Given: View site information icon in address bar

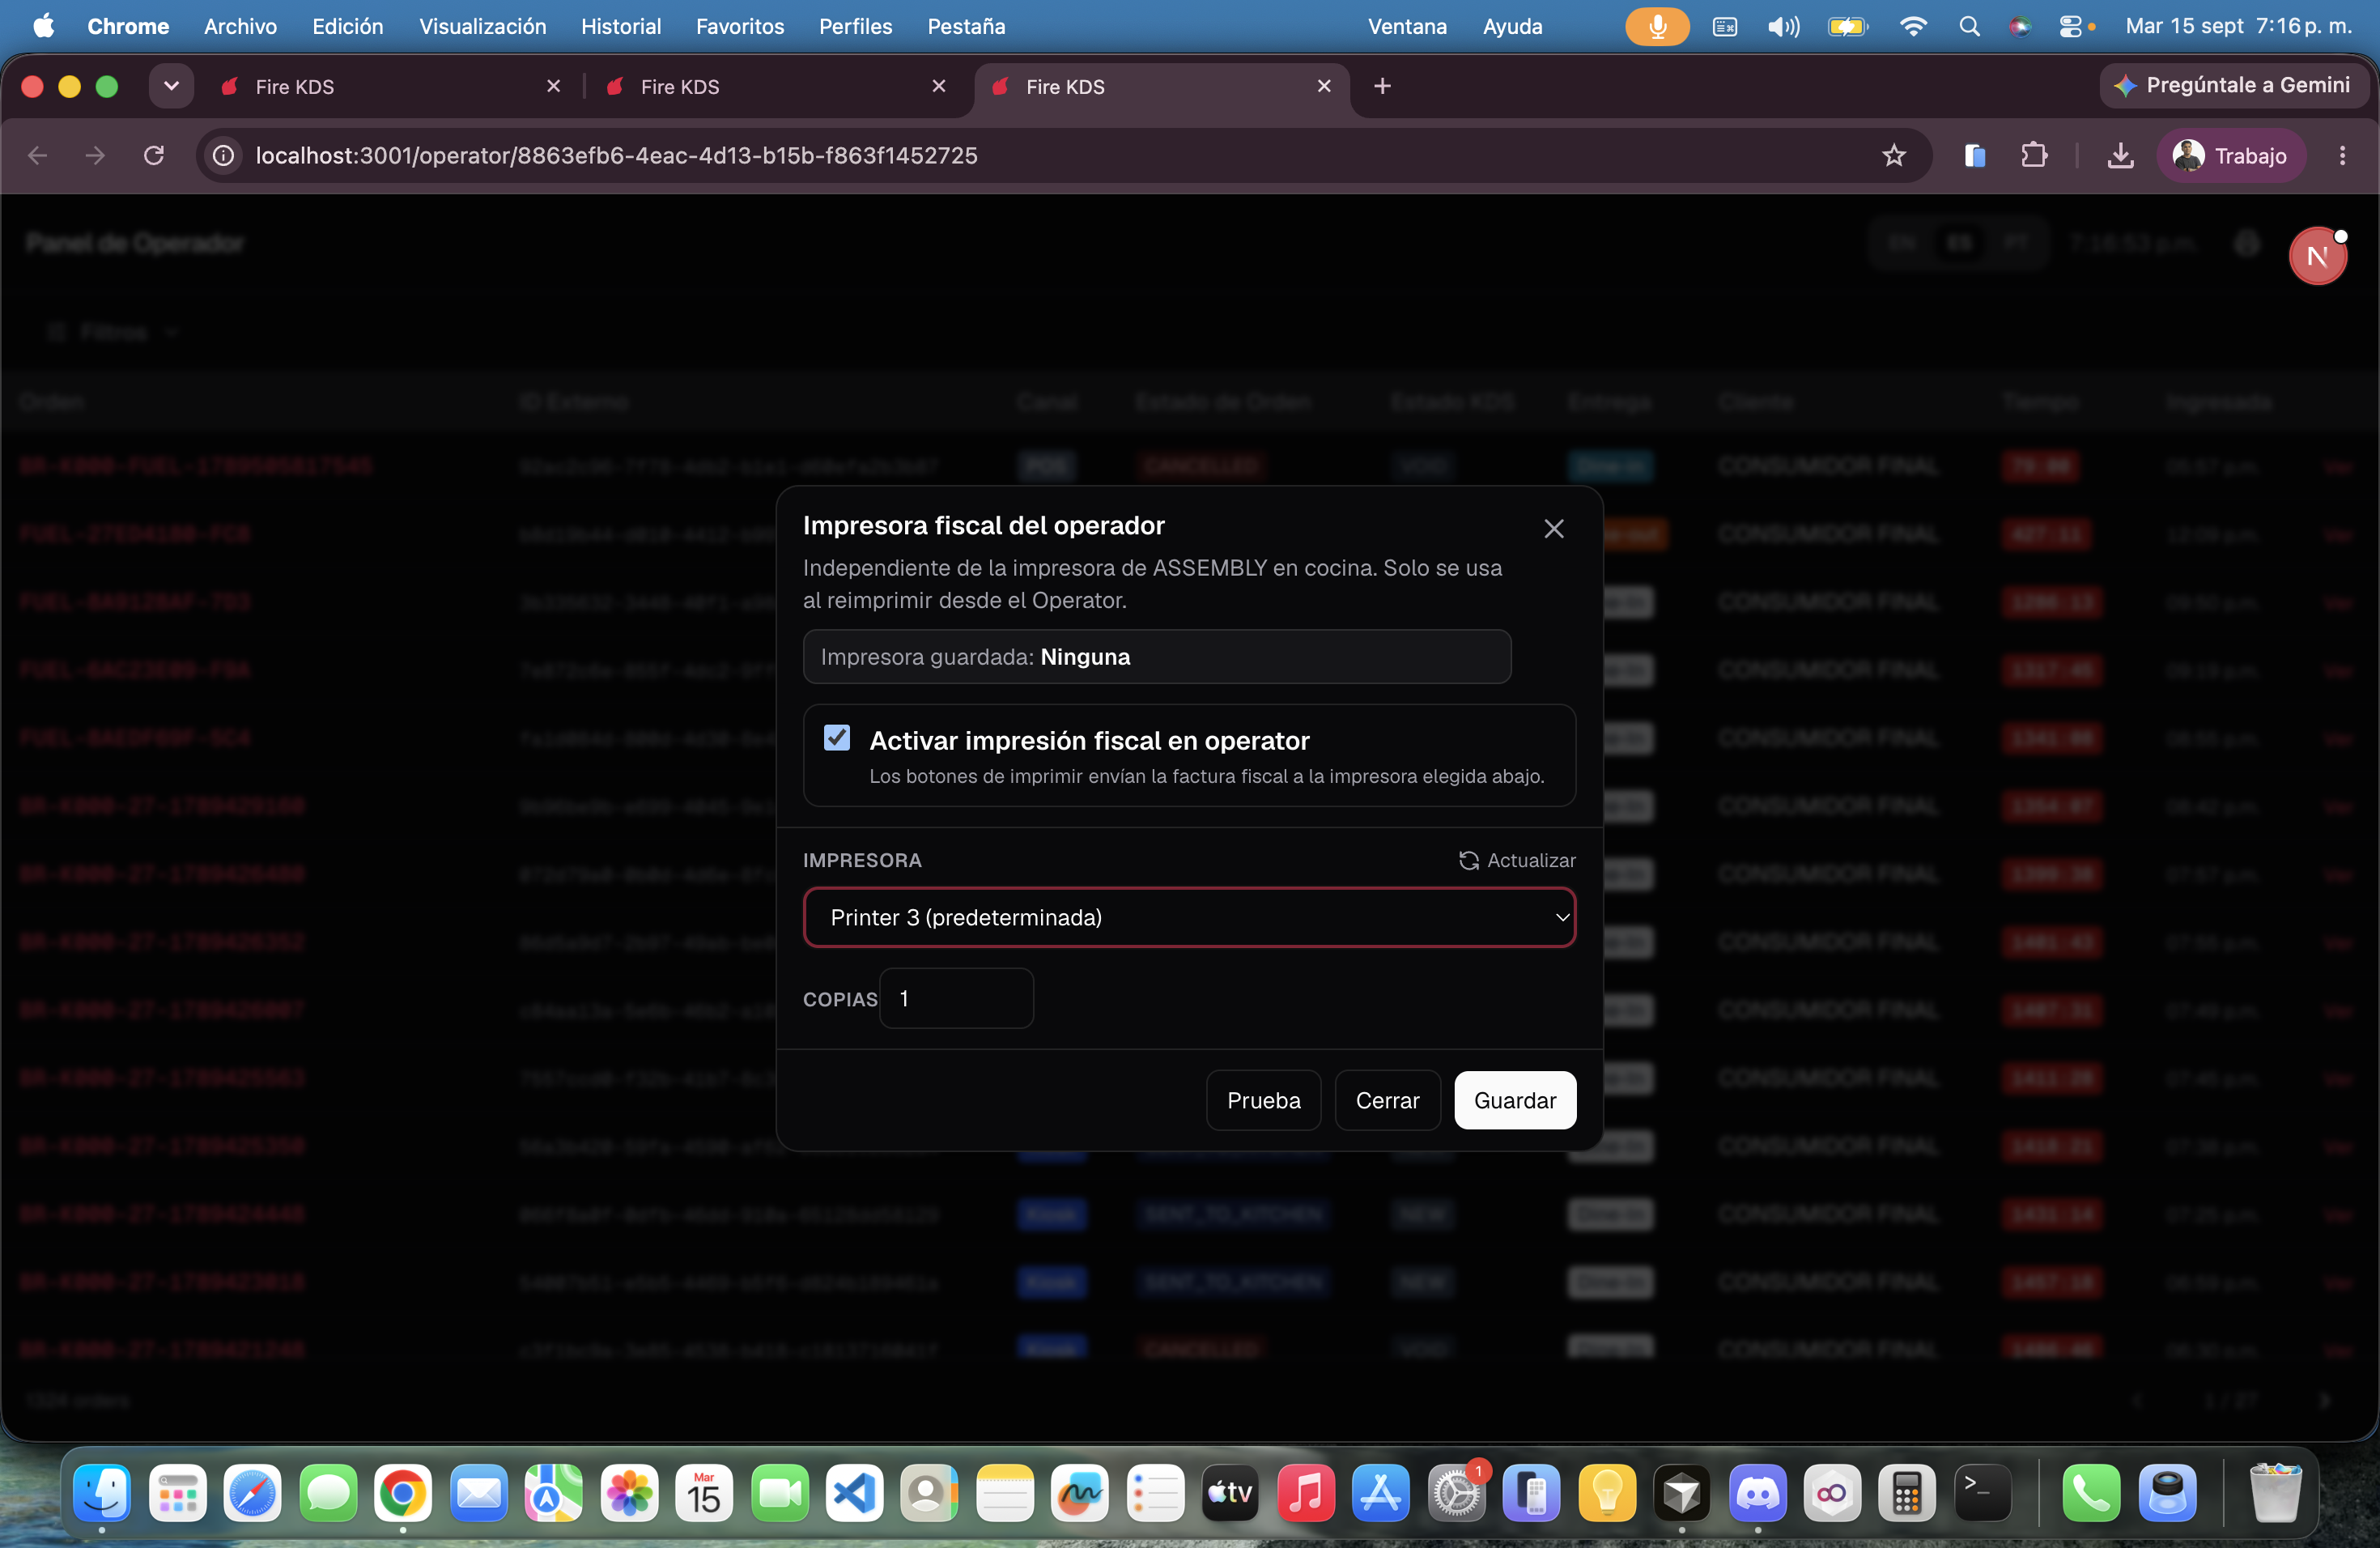Looking at the screenshot, I should pyautogui.click(x=224, y=155).
